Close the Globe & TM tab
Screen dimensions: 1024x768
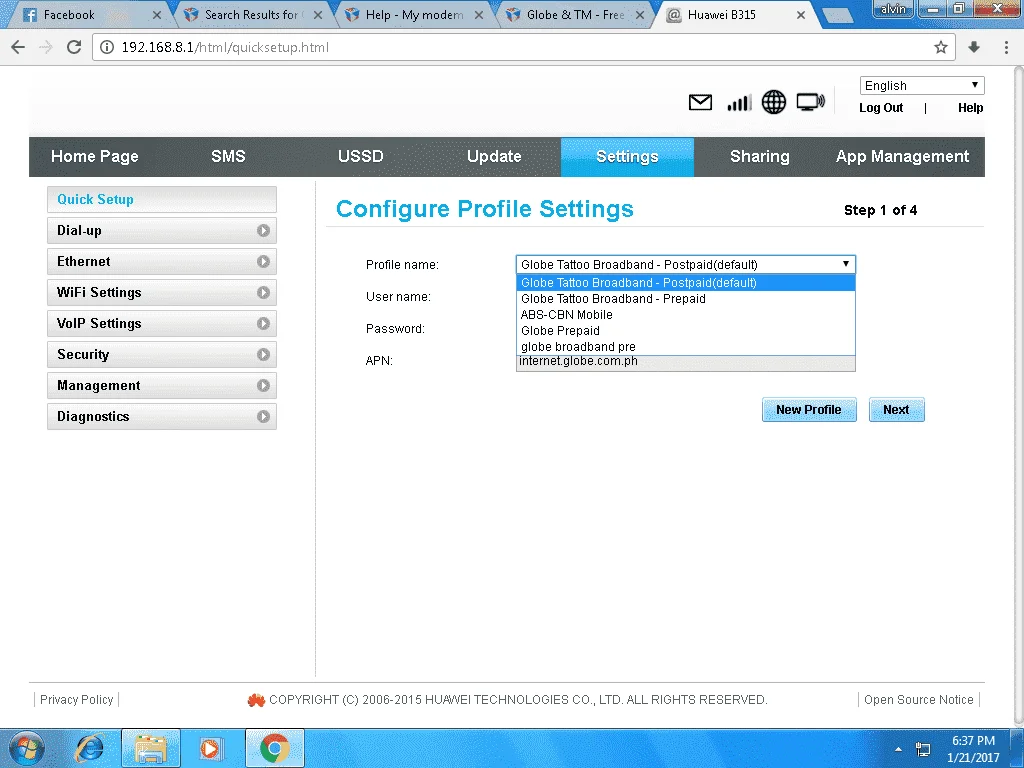coord(640,14)
